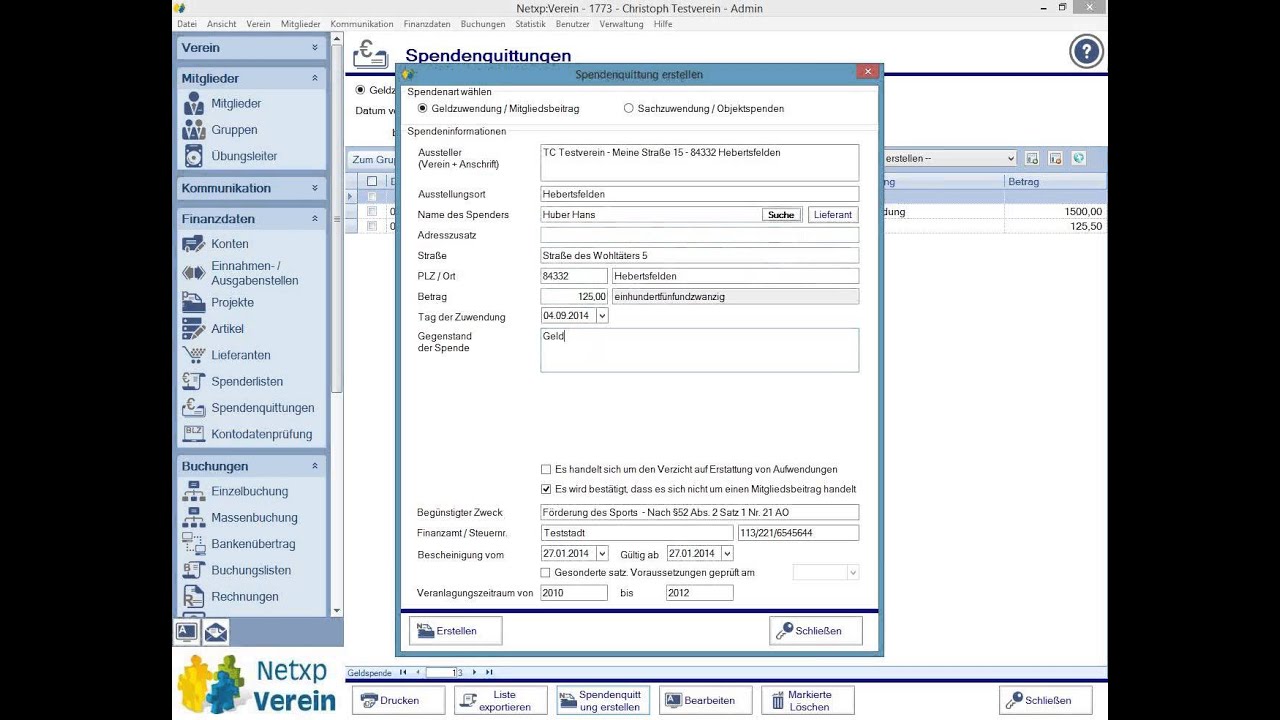Open Konten in Finanzdaten section
Screen dimensions: 1280x720
194,244
